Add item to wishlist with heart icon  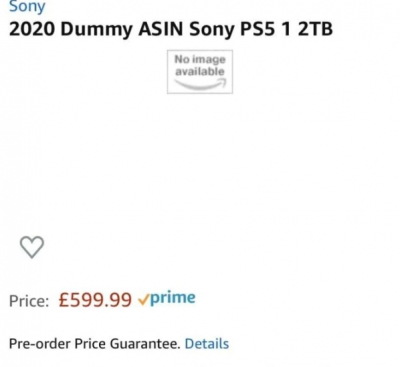click(x=32, y=247)
